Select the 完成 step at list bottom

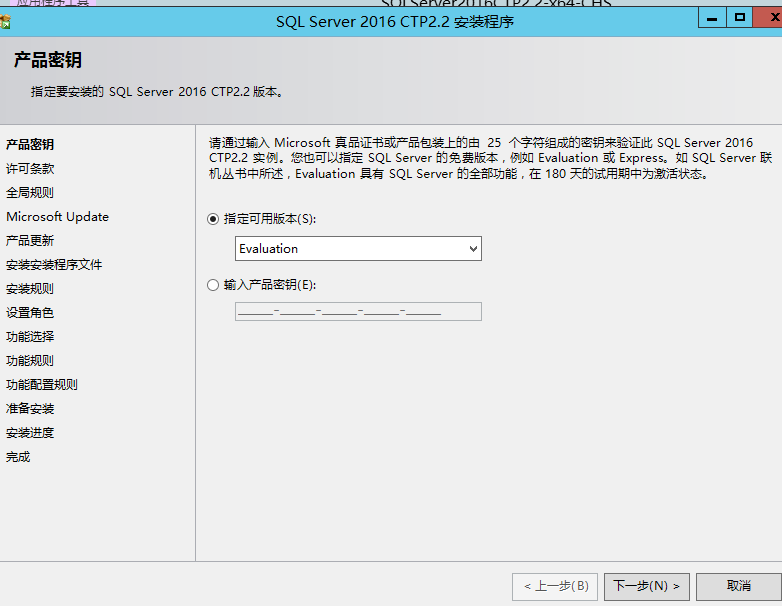tap(18, 457)
